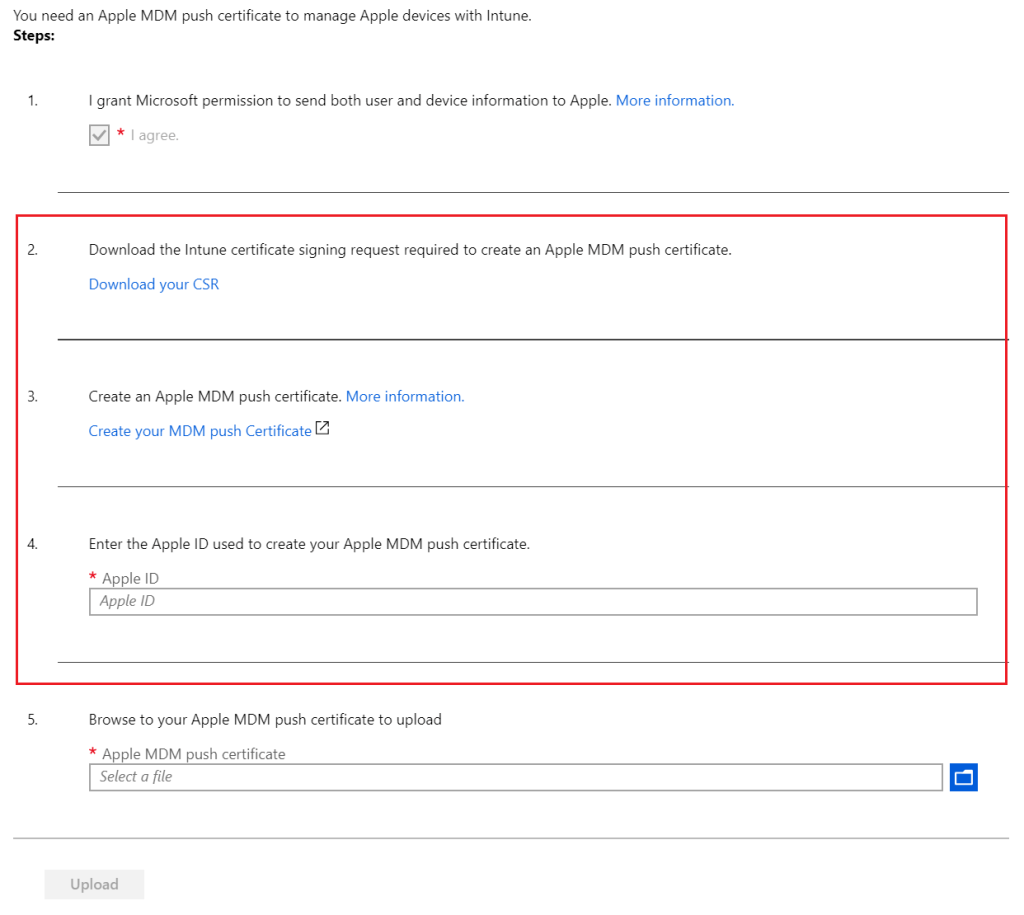Click the Download your CSR link

153,285
